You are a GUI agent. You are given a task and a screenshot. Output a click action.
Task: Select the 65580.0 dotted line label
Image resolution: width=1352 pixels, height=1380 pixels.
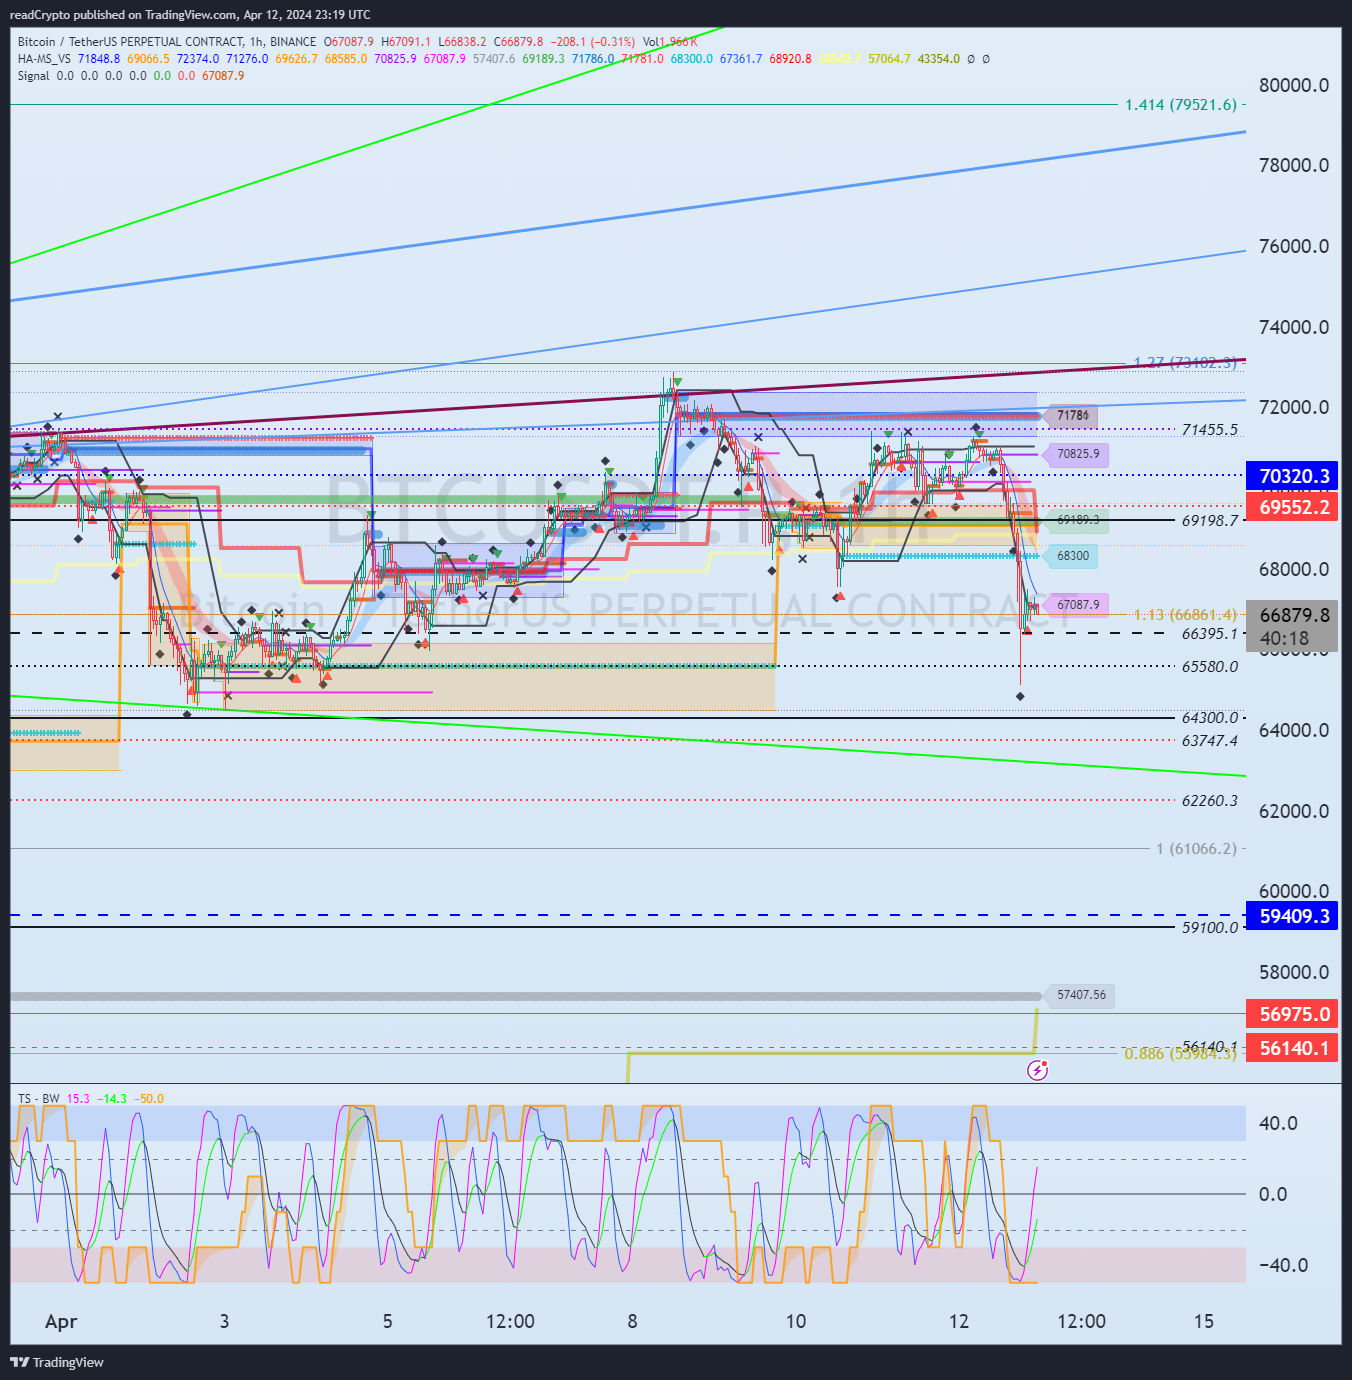(1209, 667)
